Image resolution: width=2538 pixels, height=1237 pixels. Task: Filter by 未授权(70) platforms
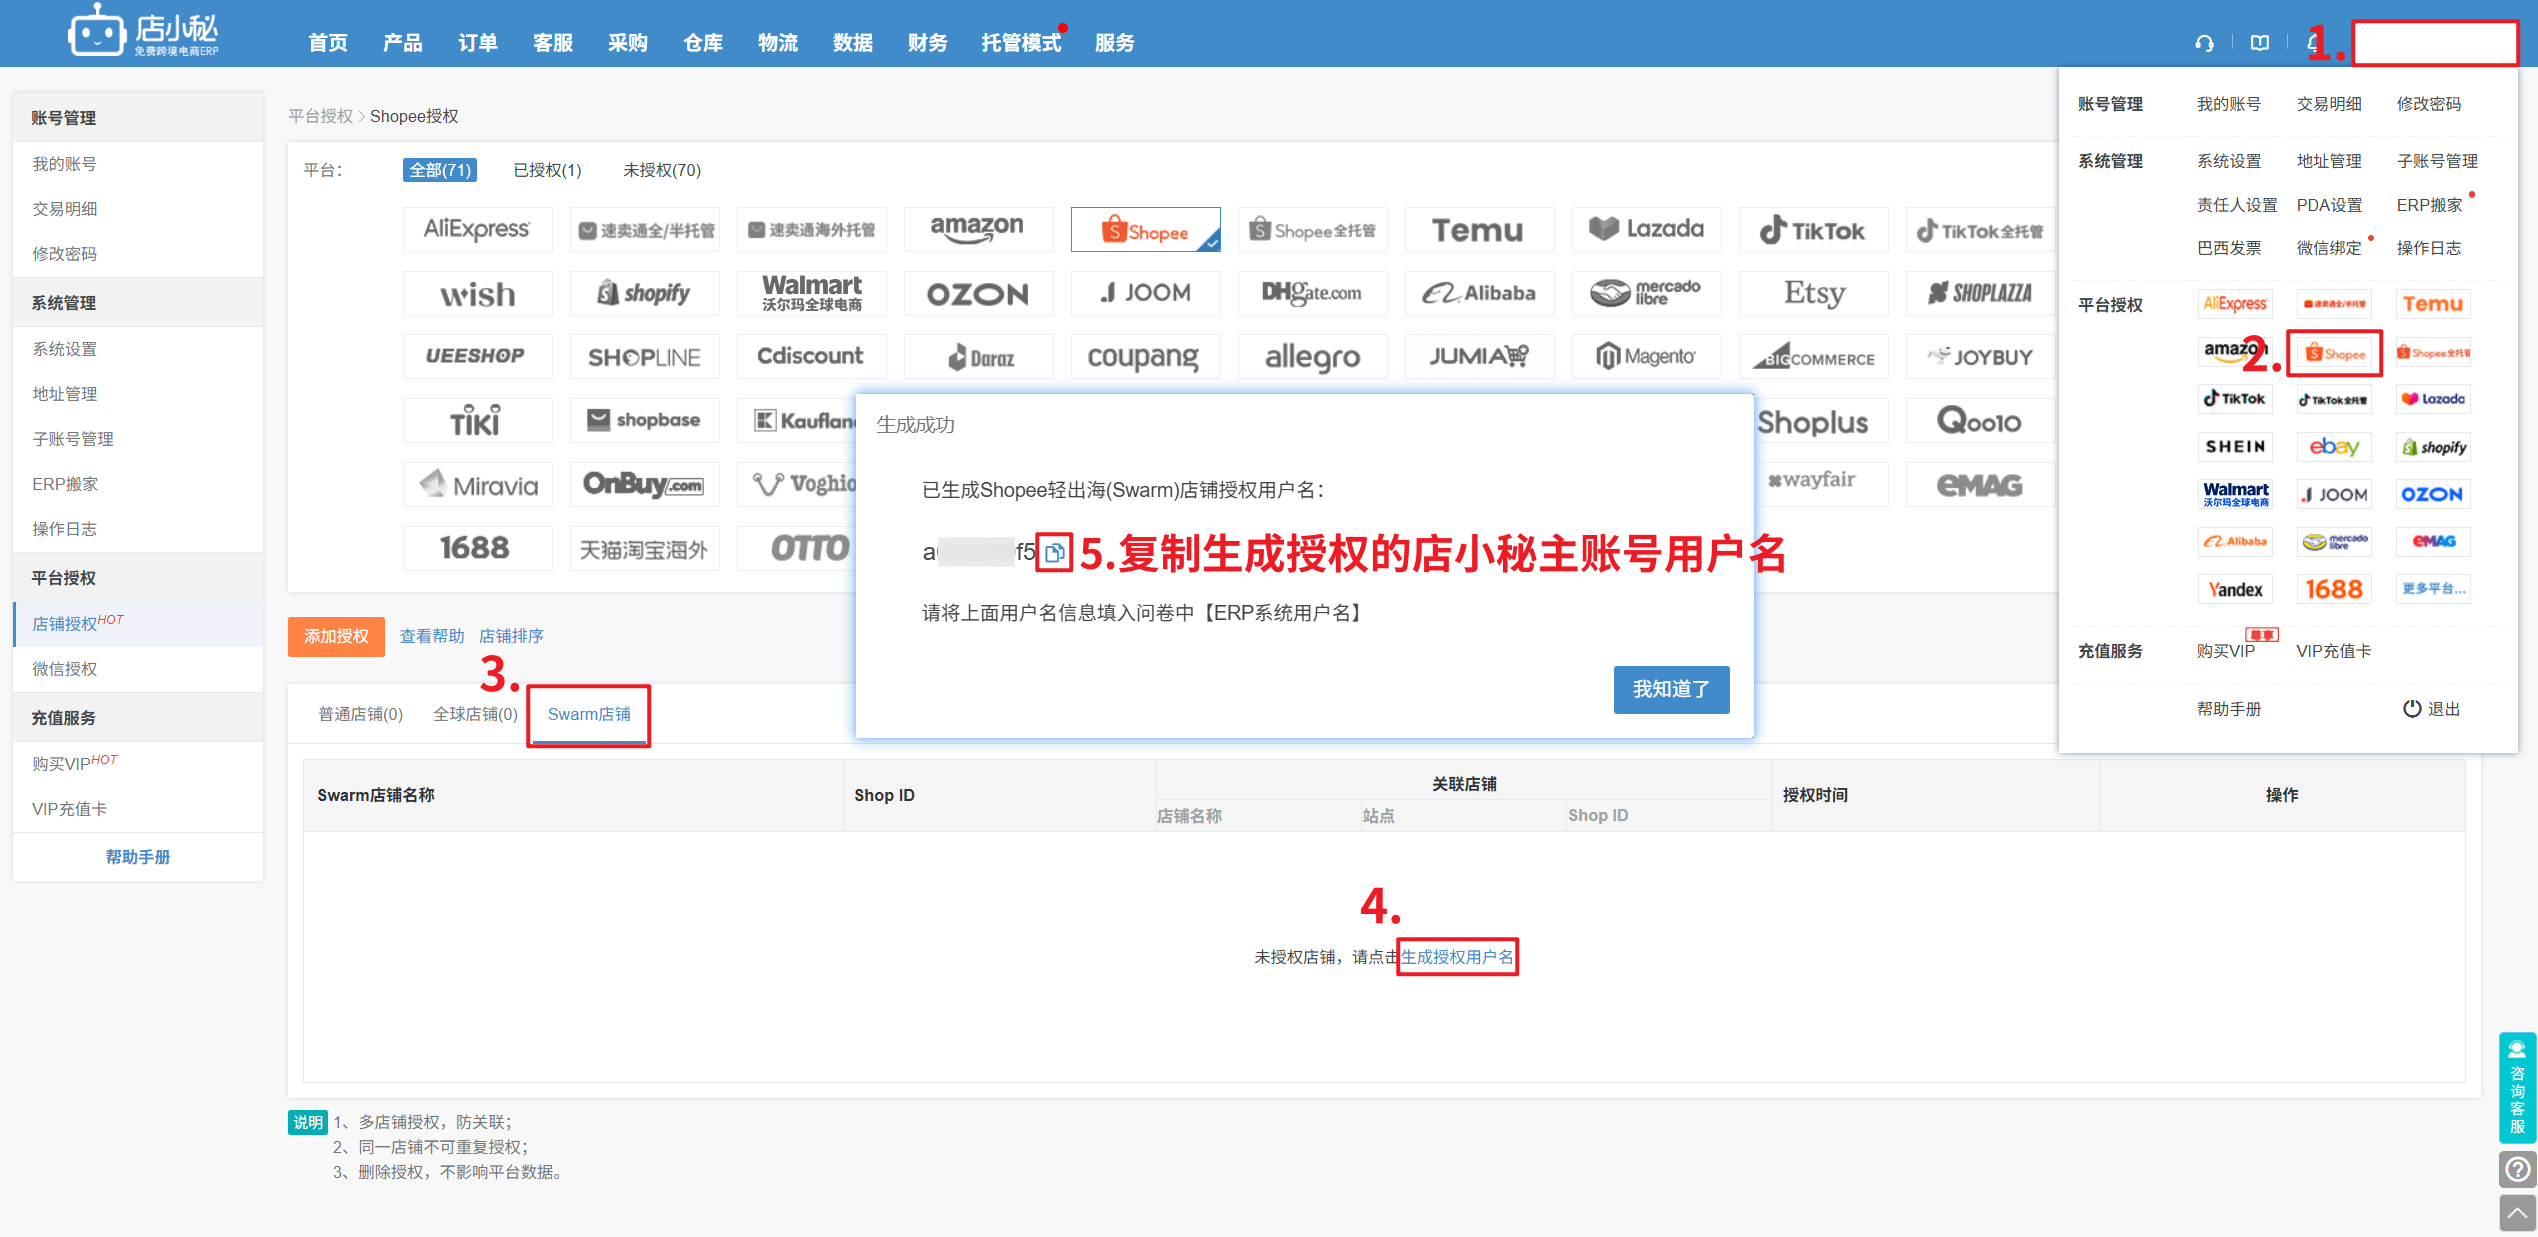point(662,170)
